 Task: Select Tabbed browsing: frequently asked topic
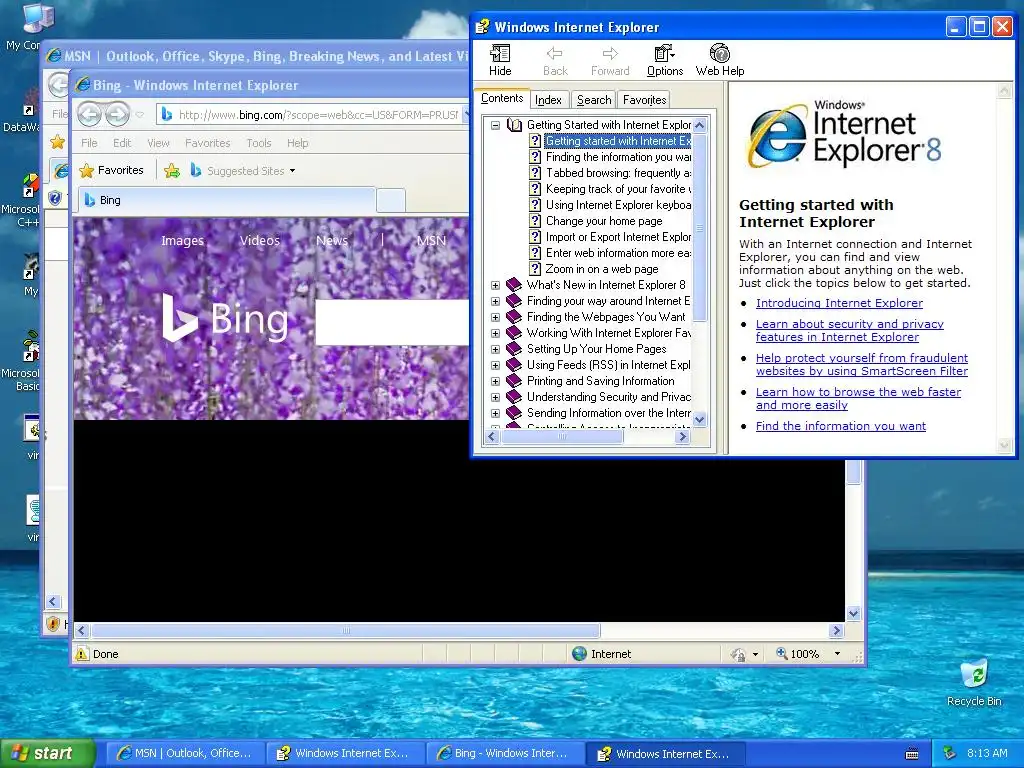pos(618,173)
